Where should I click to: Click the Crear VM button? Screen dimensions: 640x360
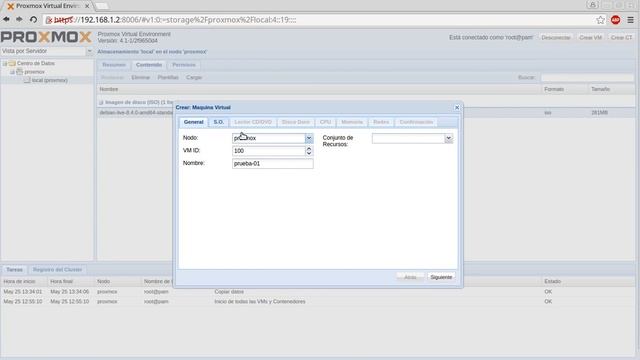(x=590, y=38)
